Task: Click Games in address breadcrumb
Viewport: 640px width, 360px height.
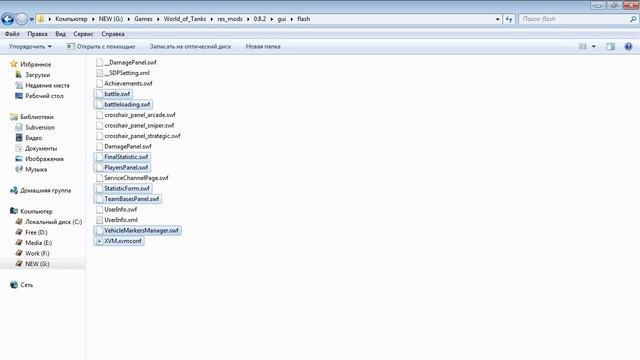Action: tap(143, 19)
